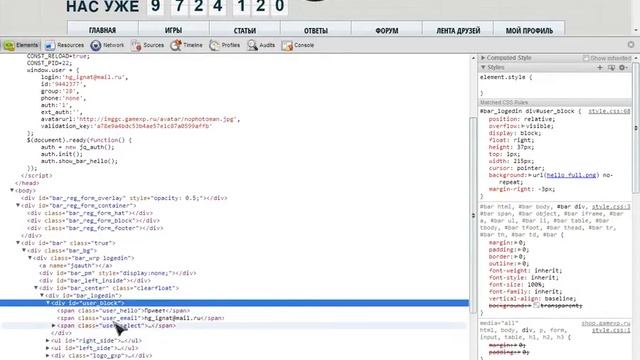
Task: Click element.style rule block
Action: (555, 85)
